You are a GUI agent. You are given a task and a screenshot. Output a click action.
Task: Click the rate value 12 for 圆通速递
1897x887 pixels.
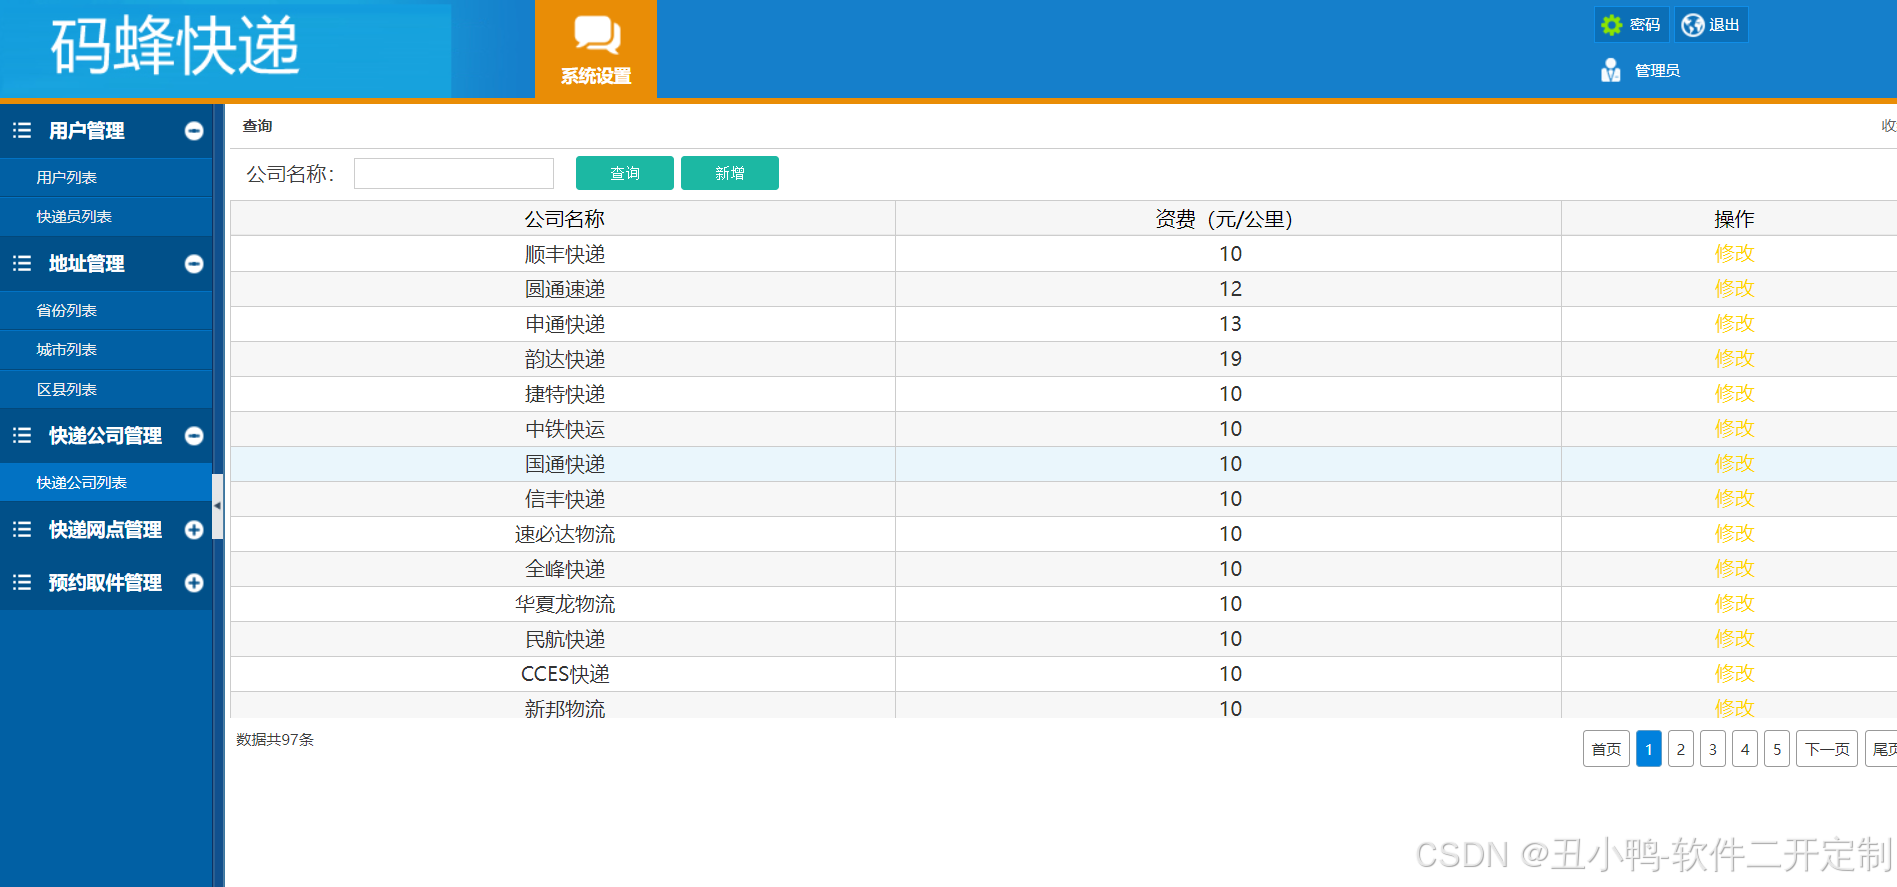point(1230,289)
